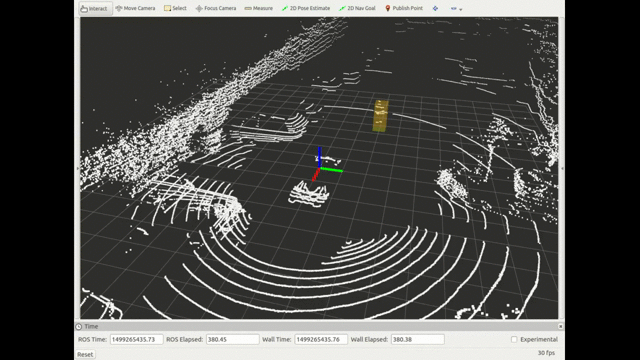Viewport: 640px width, 360px height.
Task: Click the ROS Elapsed value field
Action: coord(232,339)
